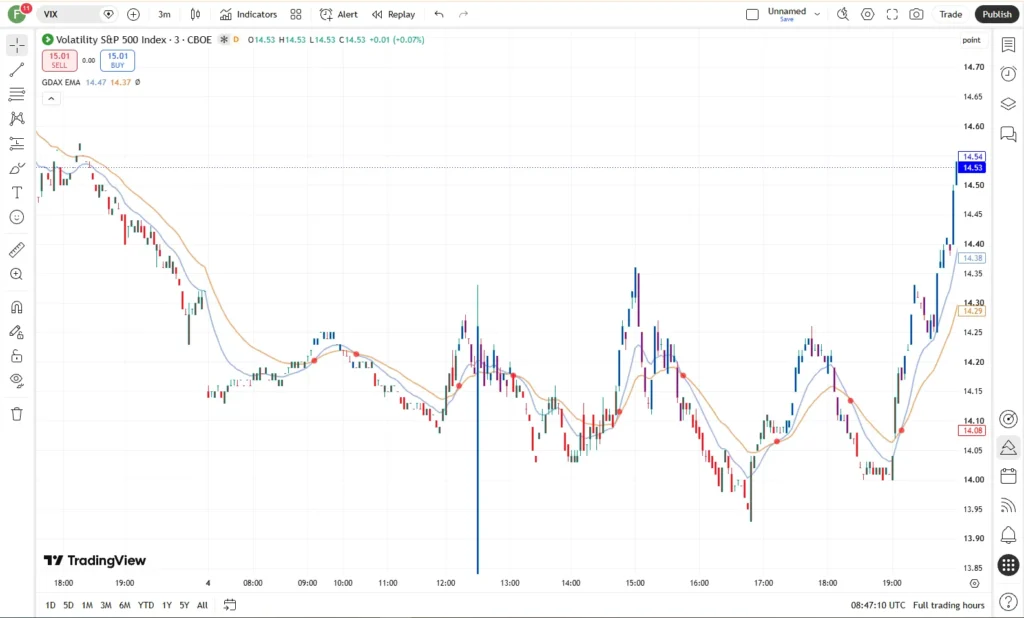This screenshot has height=618, width=1024.
Task: Take a chart snapshot with camera
Action: [x=916, y=14]
